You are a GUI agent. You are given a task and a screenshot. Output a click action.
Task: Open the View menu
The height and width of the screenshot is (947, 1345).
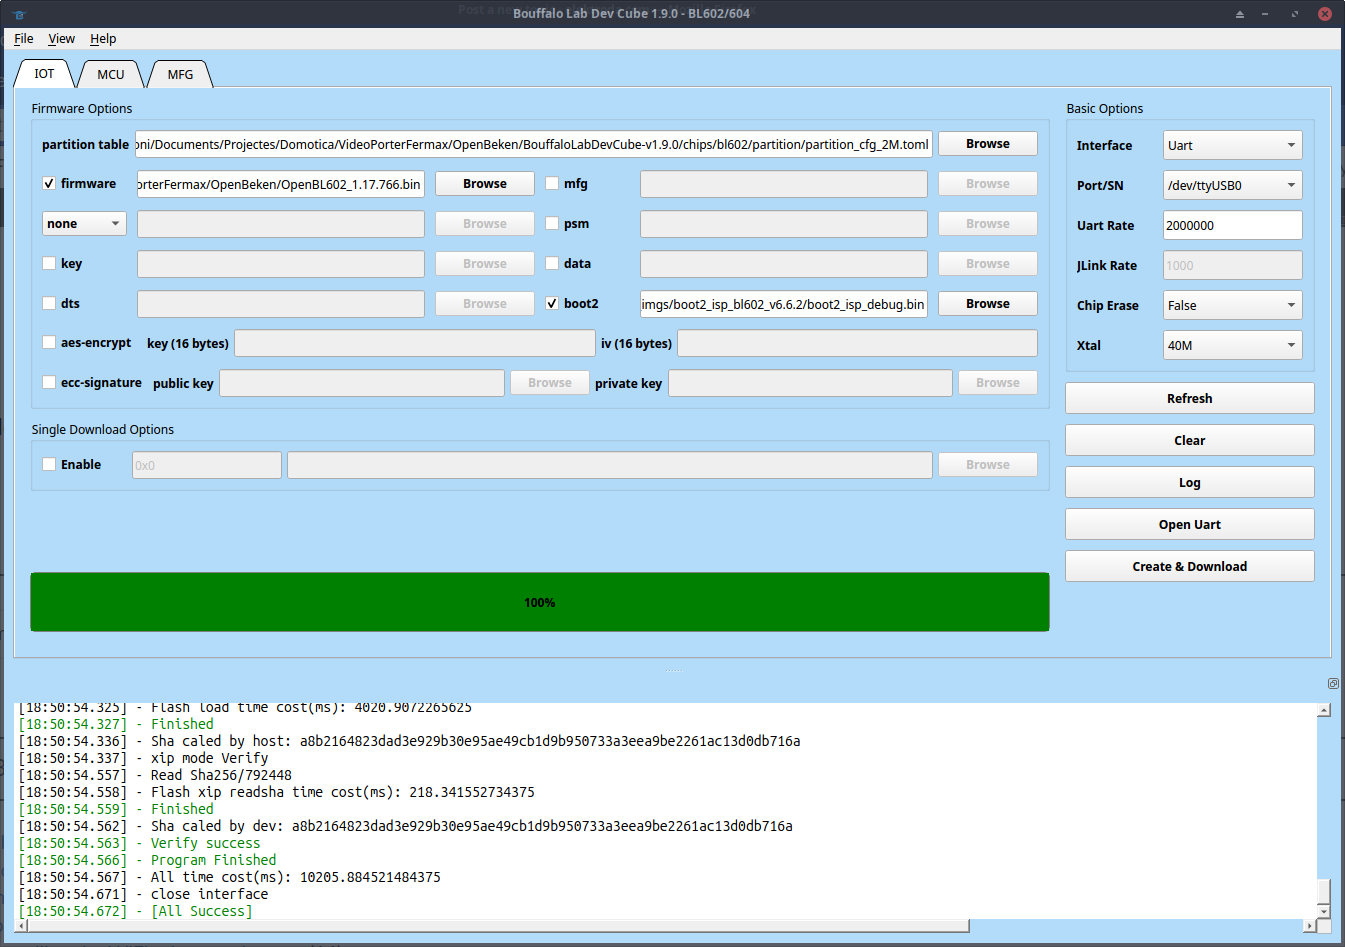61,38
